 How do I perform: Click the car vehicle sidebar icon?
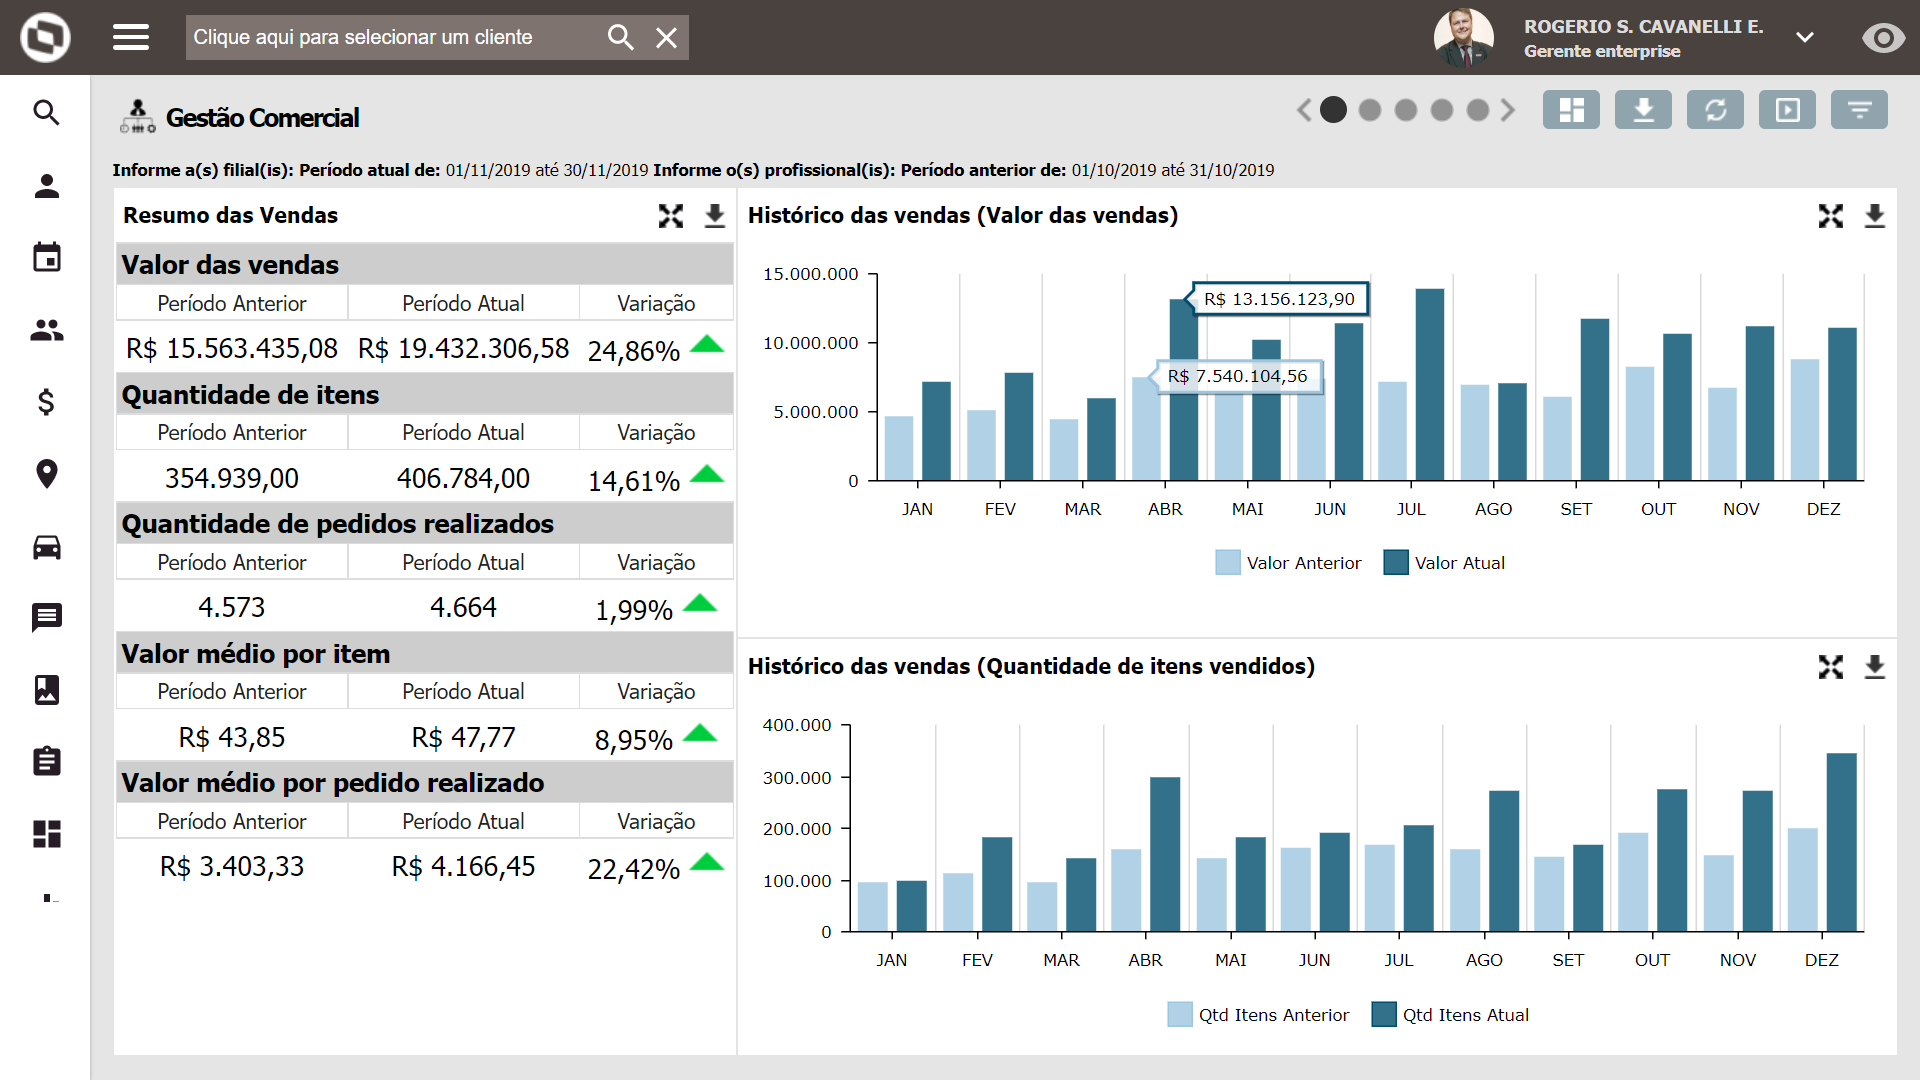coord(47,547)
